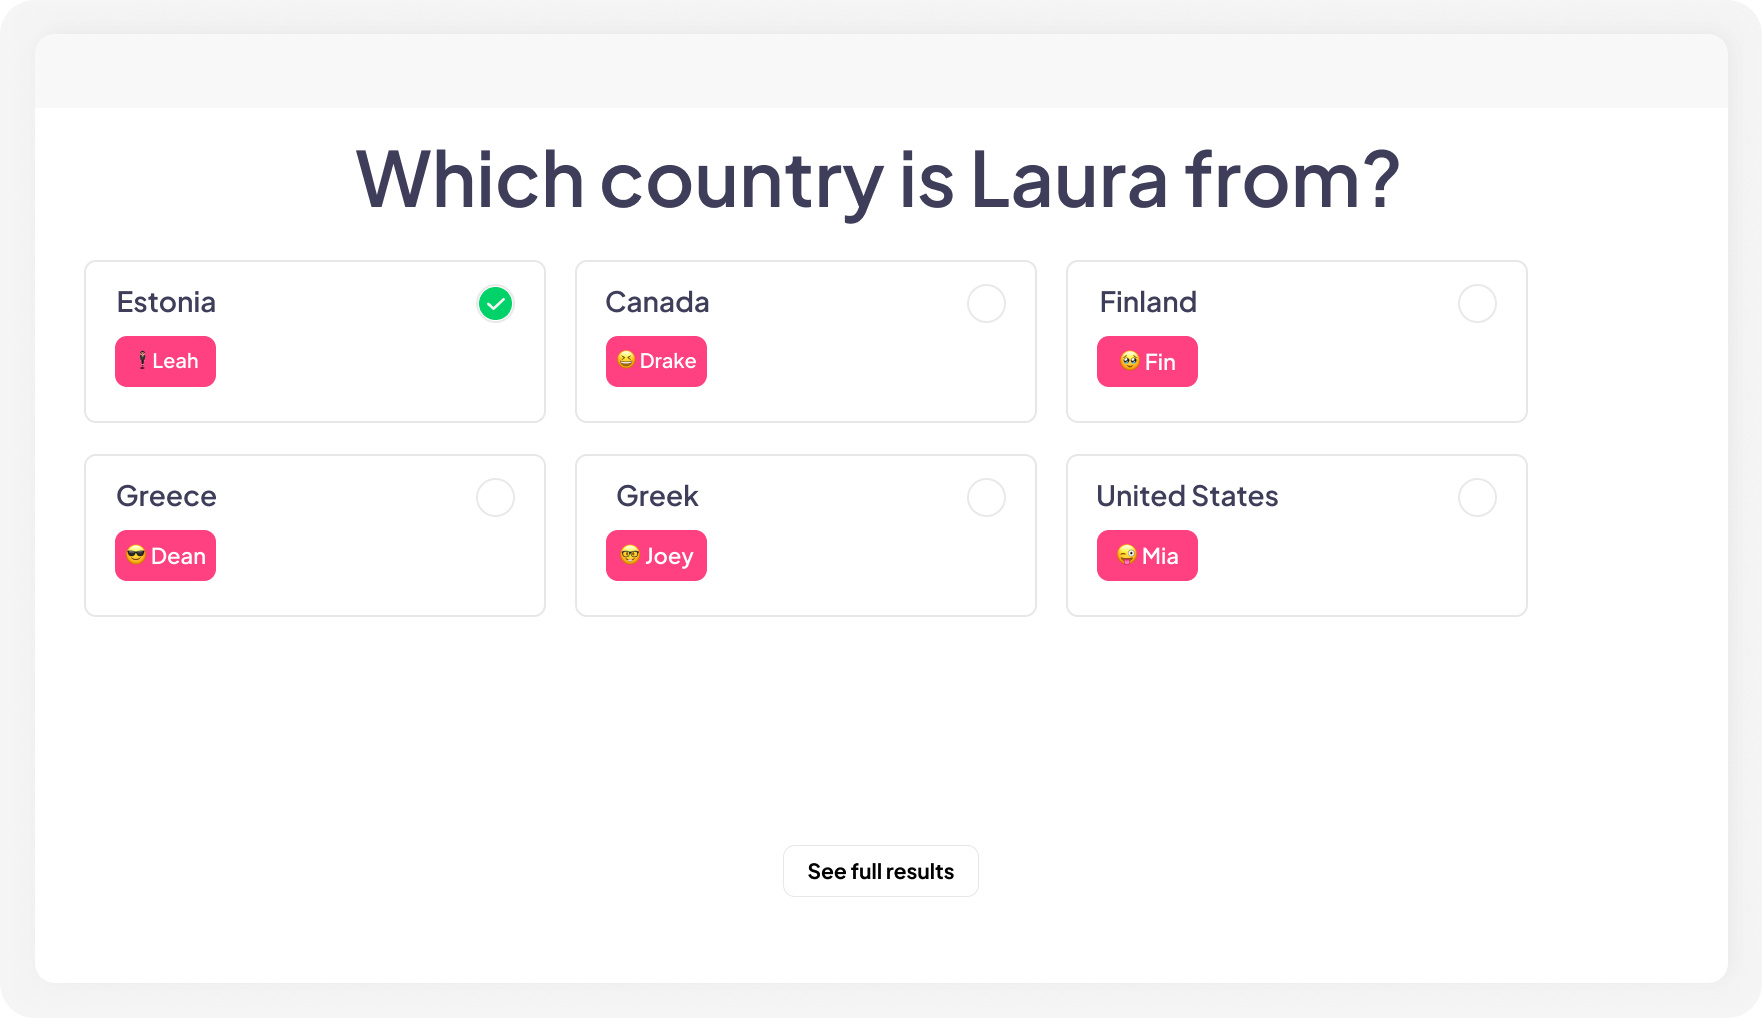Click the green checkmark on Estonia

(494, 303)
